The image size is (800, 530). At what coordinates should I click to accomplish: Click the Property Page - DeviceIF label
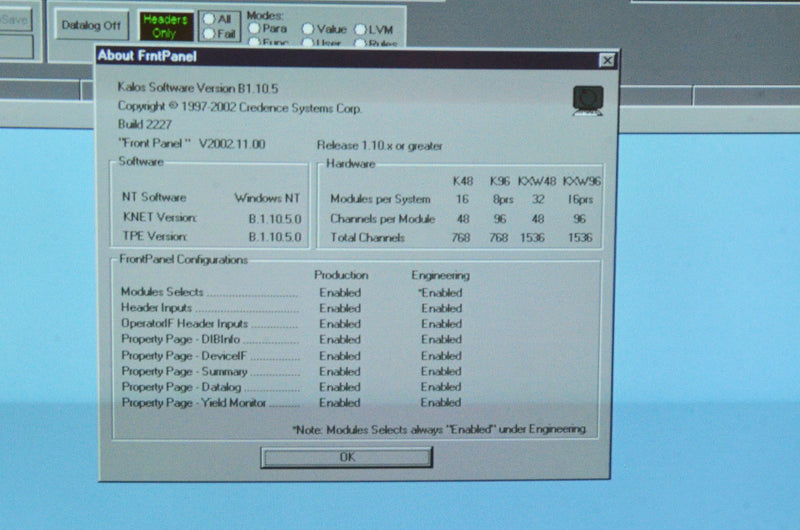click(x=184, y=356)
